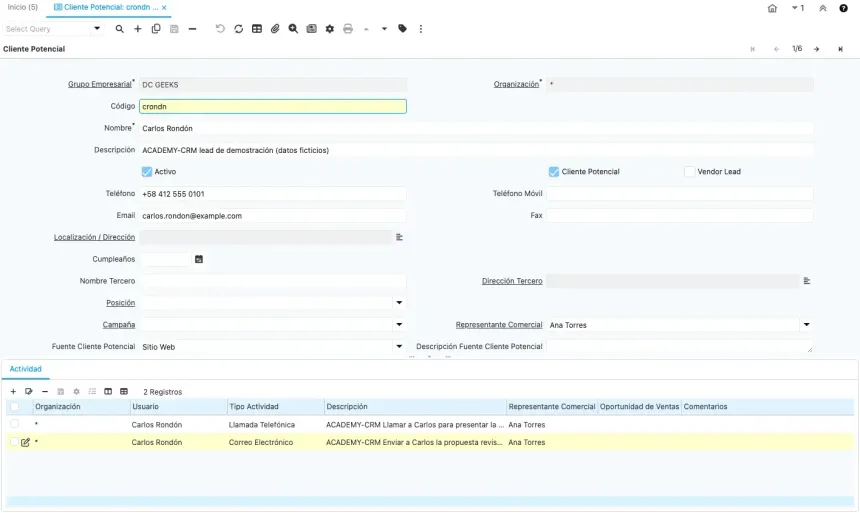
Task: Toggle the Actividad form layout icon
Action: point(108,391)
